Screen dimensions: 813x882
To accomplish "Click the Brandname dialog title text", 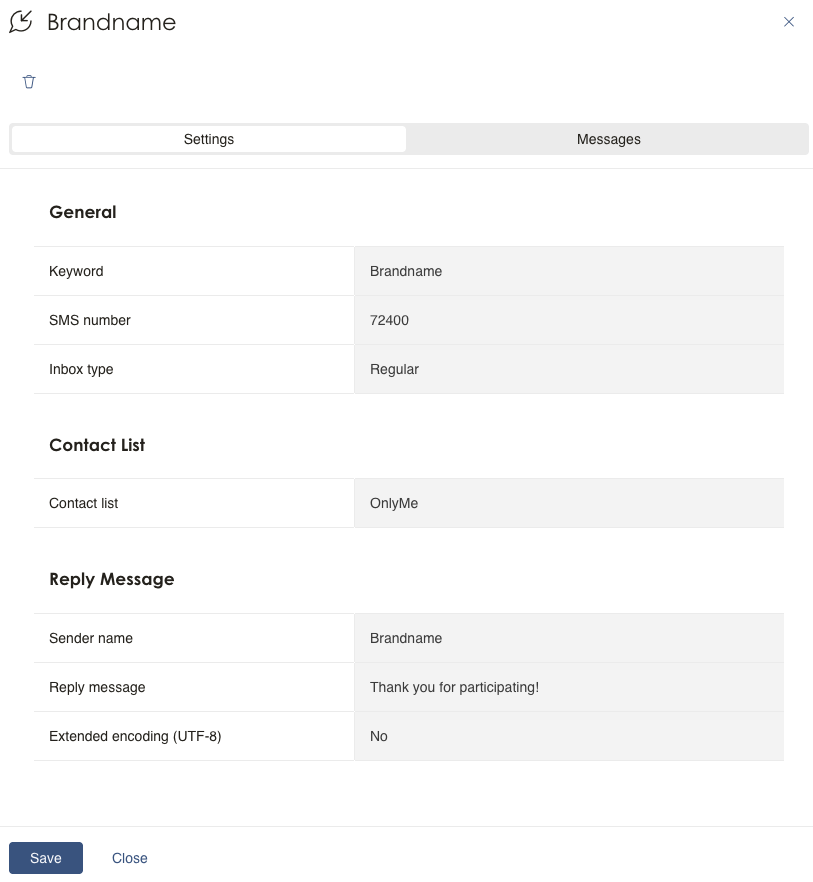I will tap(111, 22).
